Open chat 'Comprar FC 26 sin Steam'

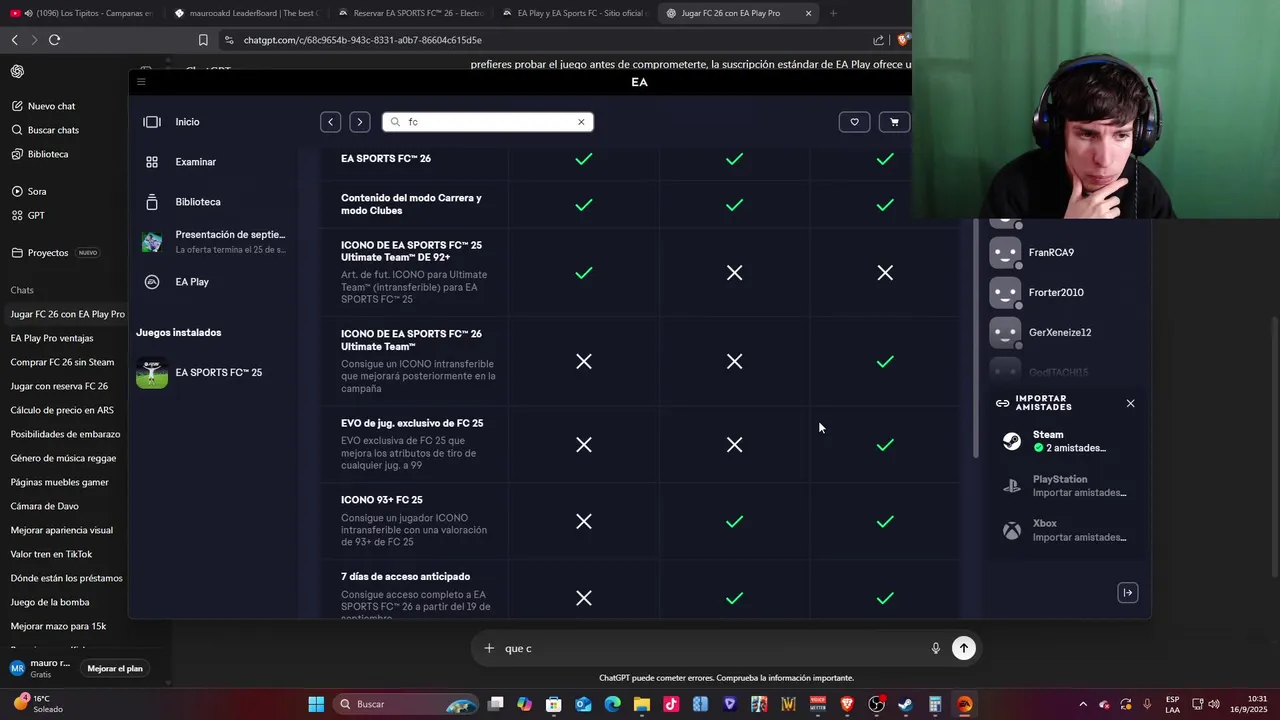64,362
